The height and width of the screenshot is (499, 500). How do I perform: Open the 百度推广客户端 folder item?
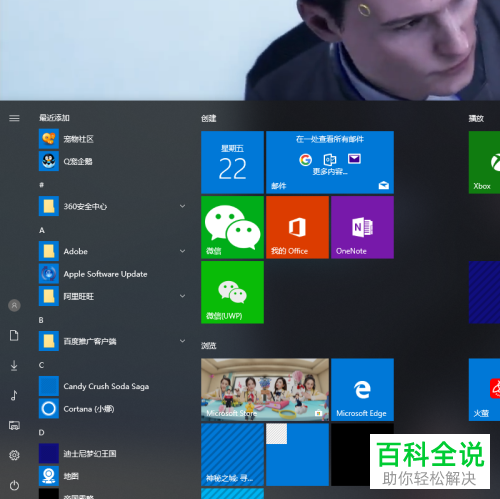tap(112, 341)
